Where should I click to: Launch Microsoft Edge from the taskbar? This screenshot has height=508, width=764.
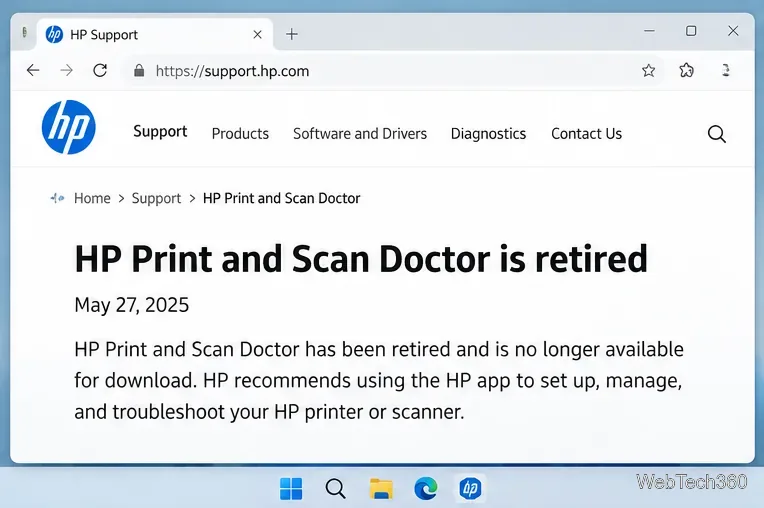pos(425,489)
